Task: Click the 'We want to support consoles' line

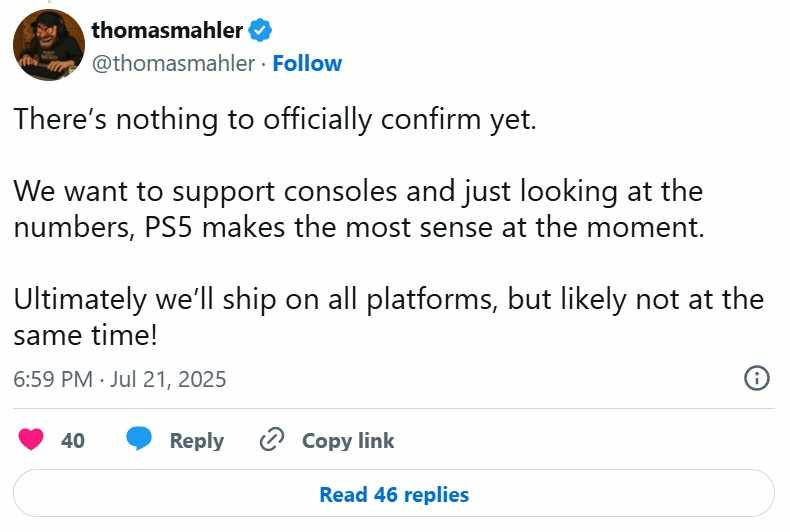Action: (x=357, y=189)
